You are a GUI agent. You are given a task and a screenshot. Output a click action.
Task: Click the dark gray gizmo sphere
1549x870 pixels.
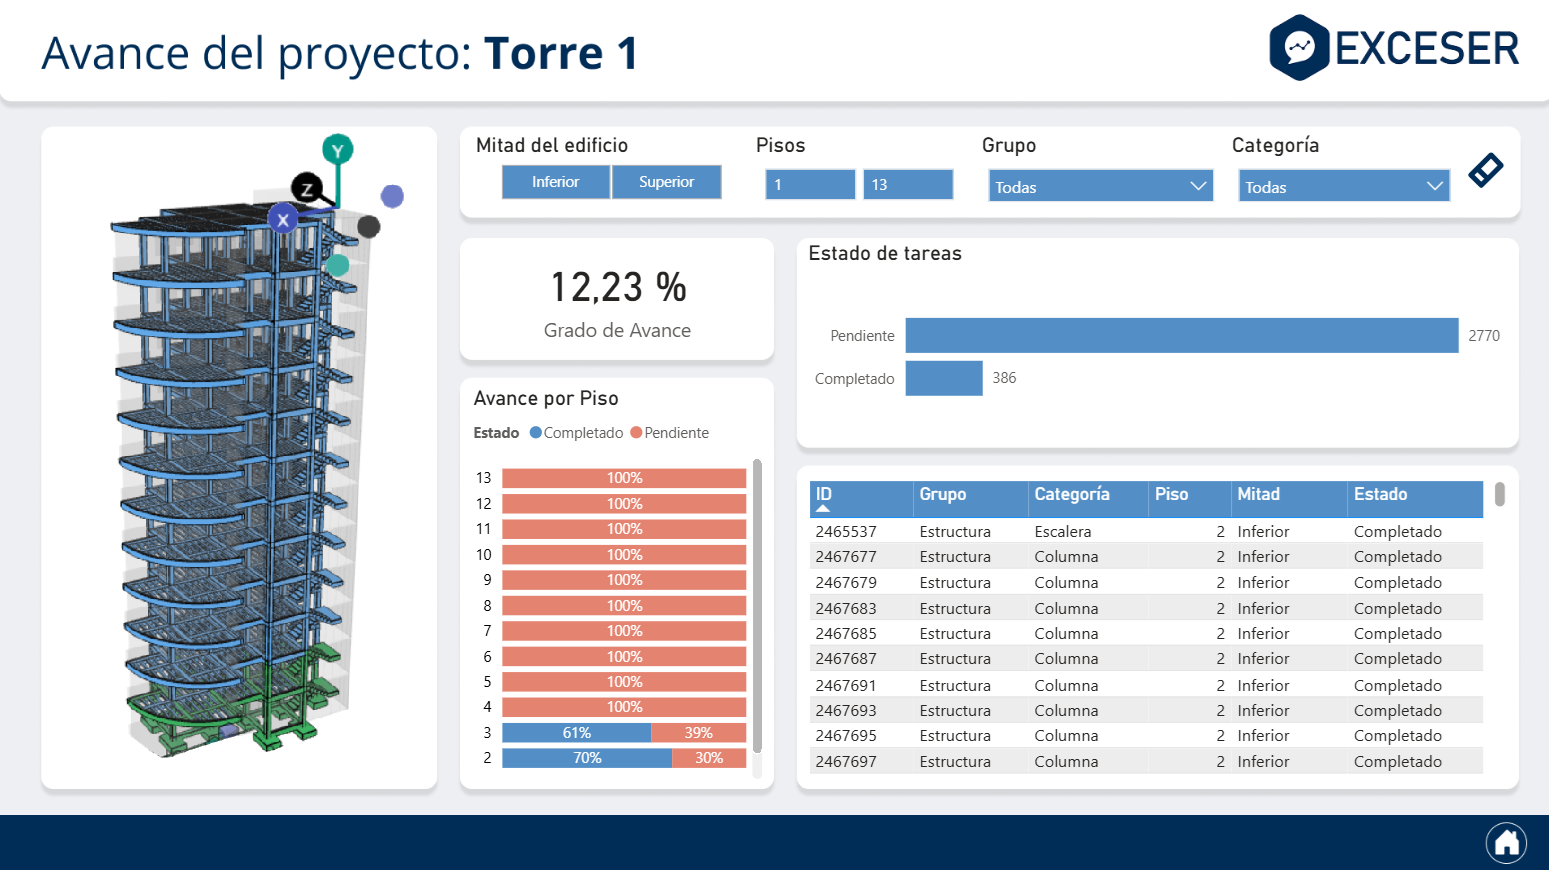pyautogui.click(x=369, y=227)
